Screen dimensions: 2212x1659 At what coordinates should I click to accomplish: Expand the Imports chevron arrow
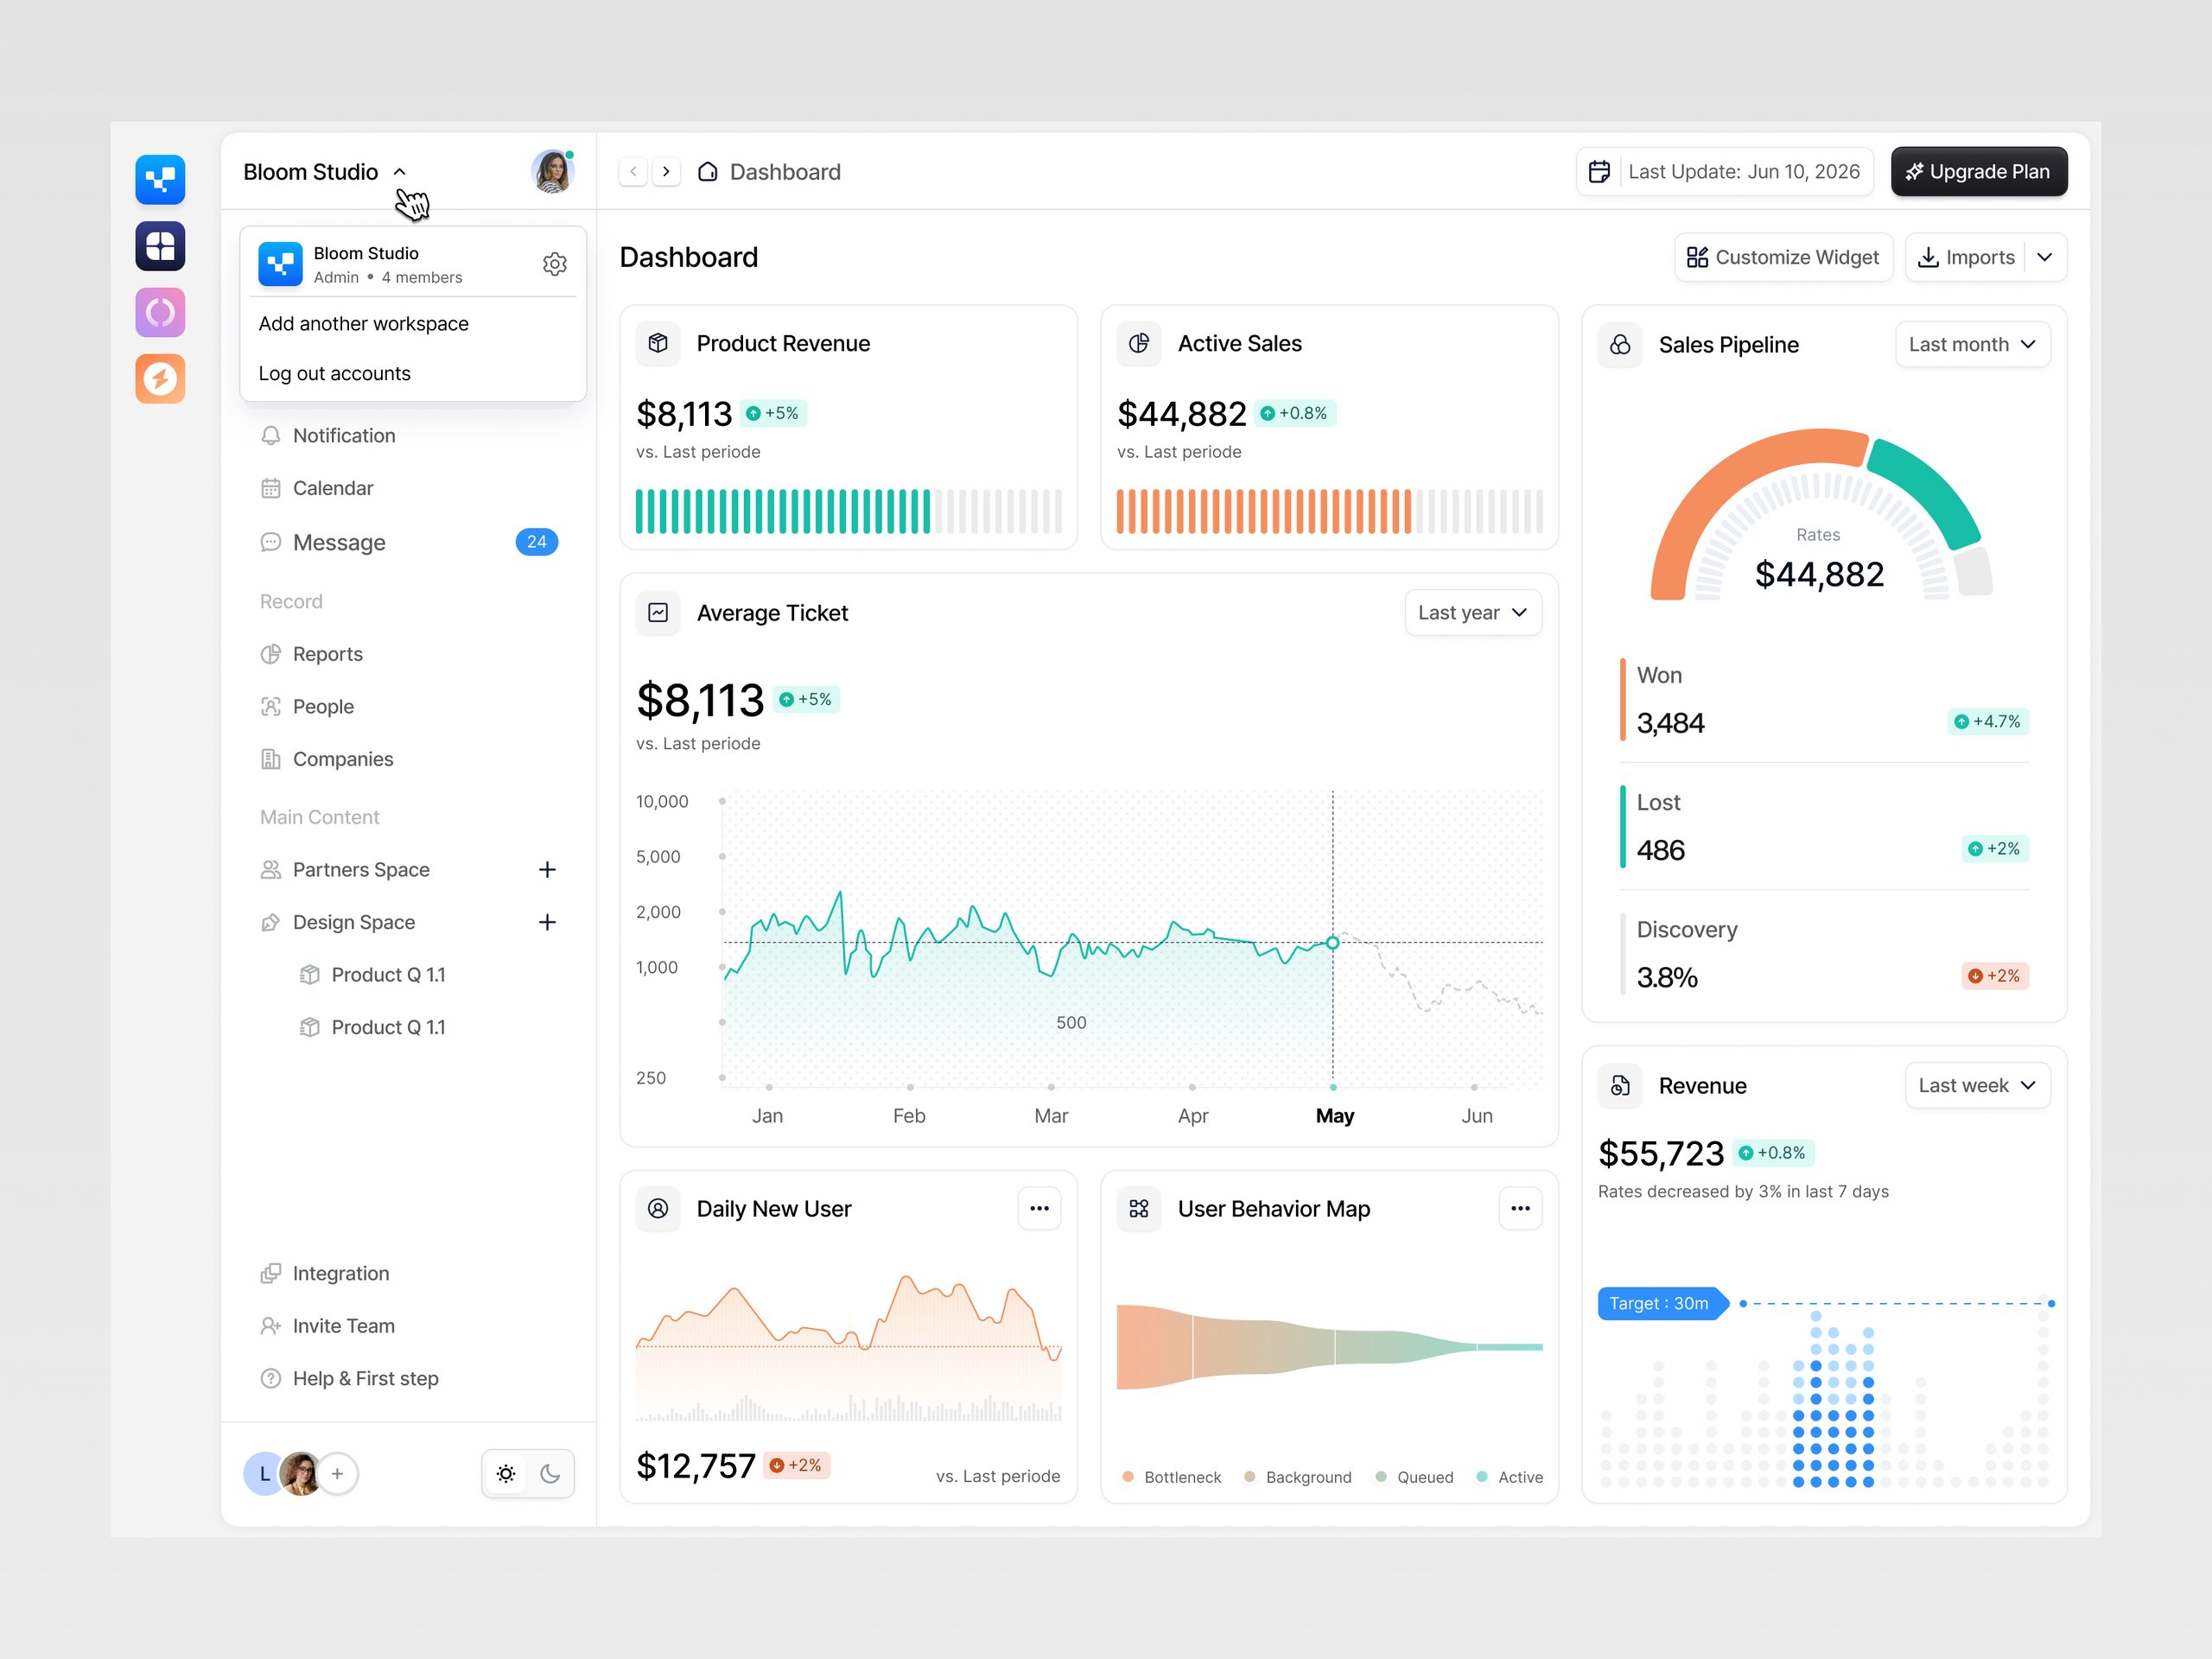2045,258
